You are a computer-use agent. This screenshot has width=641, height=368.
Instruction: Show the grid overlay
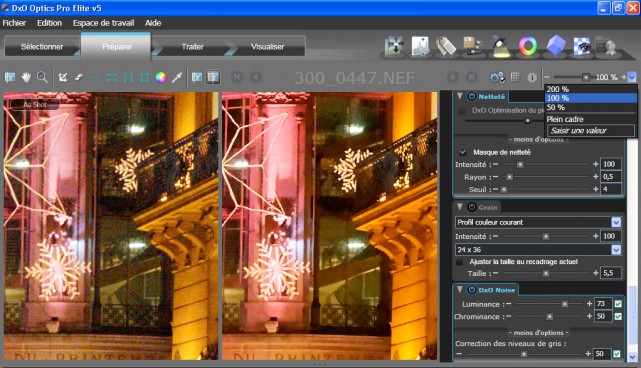tap(515, 77)
